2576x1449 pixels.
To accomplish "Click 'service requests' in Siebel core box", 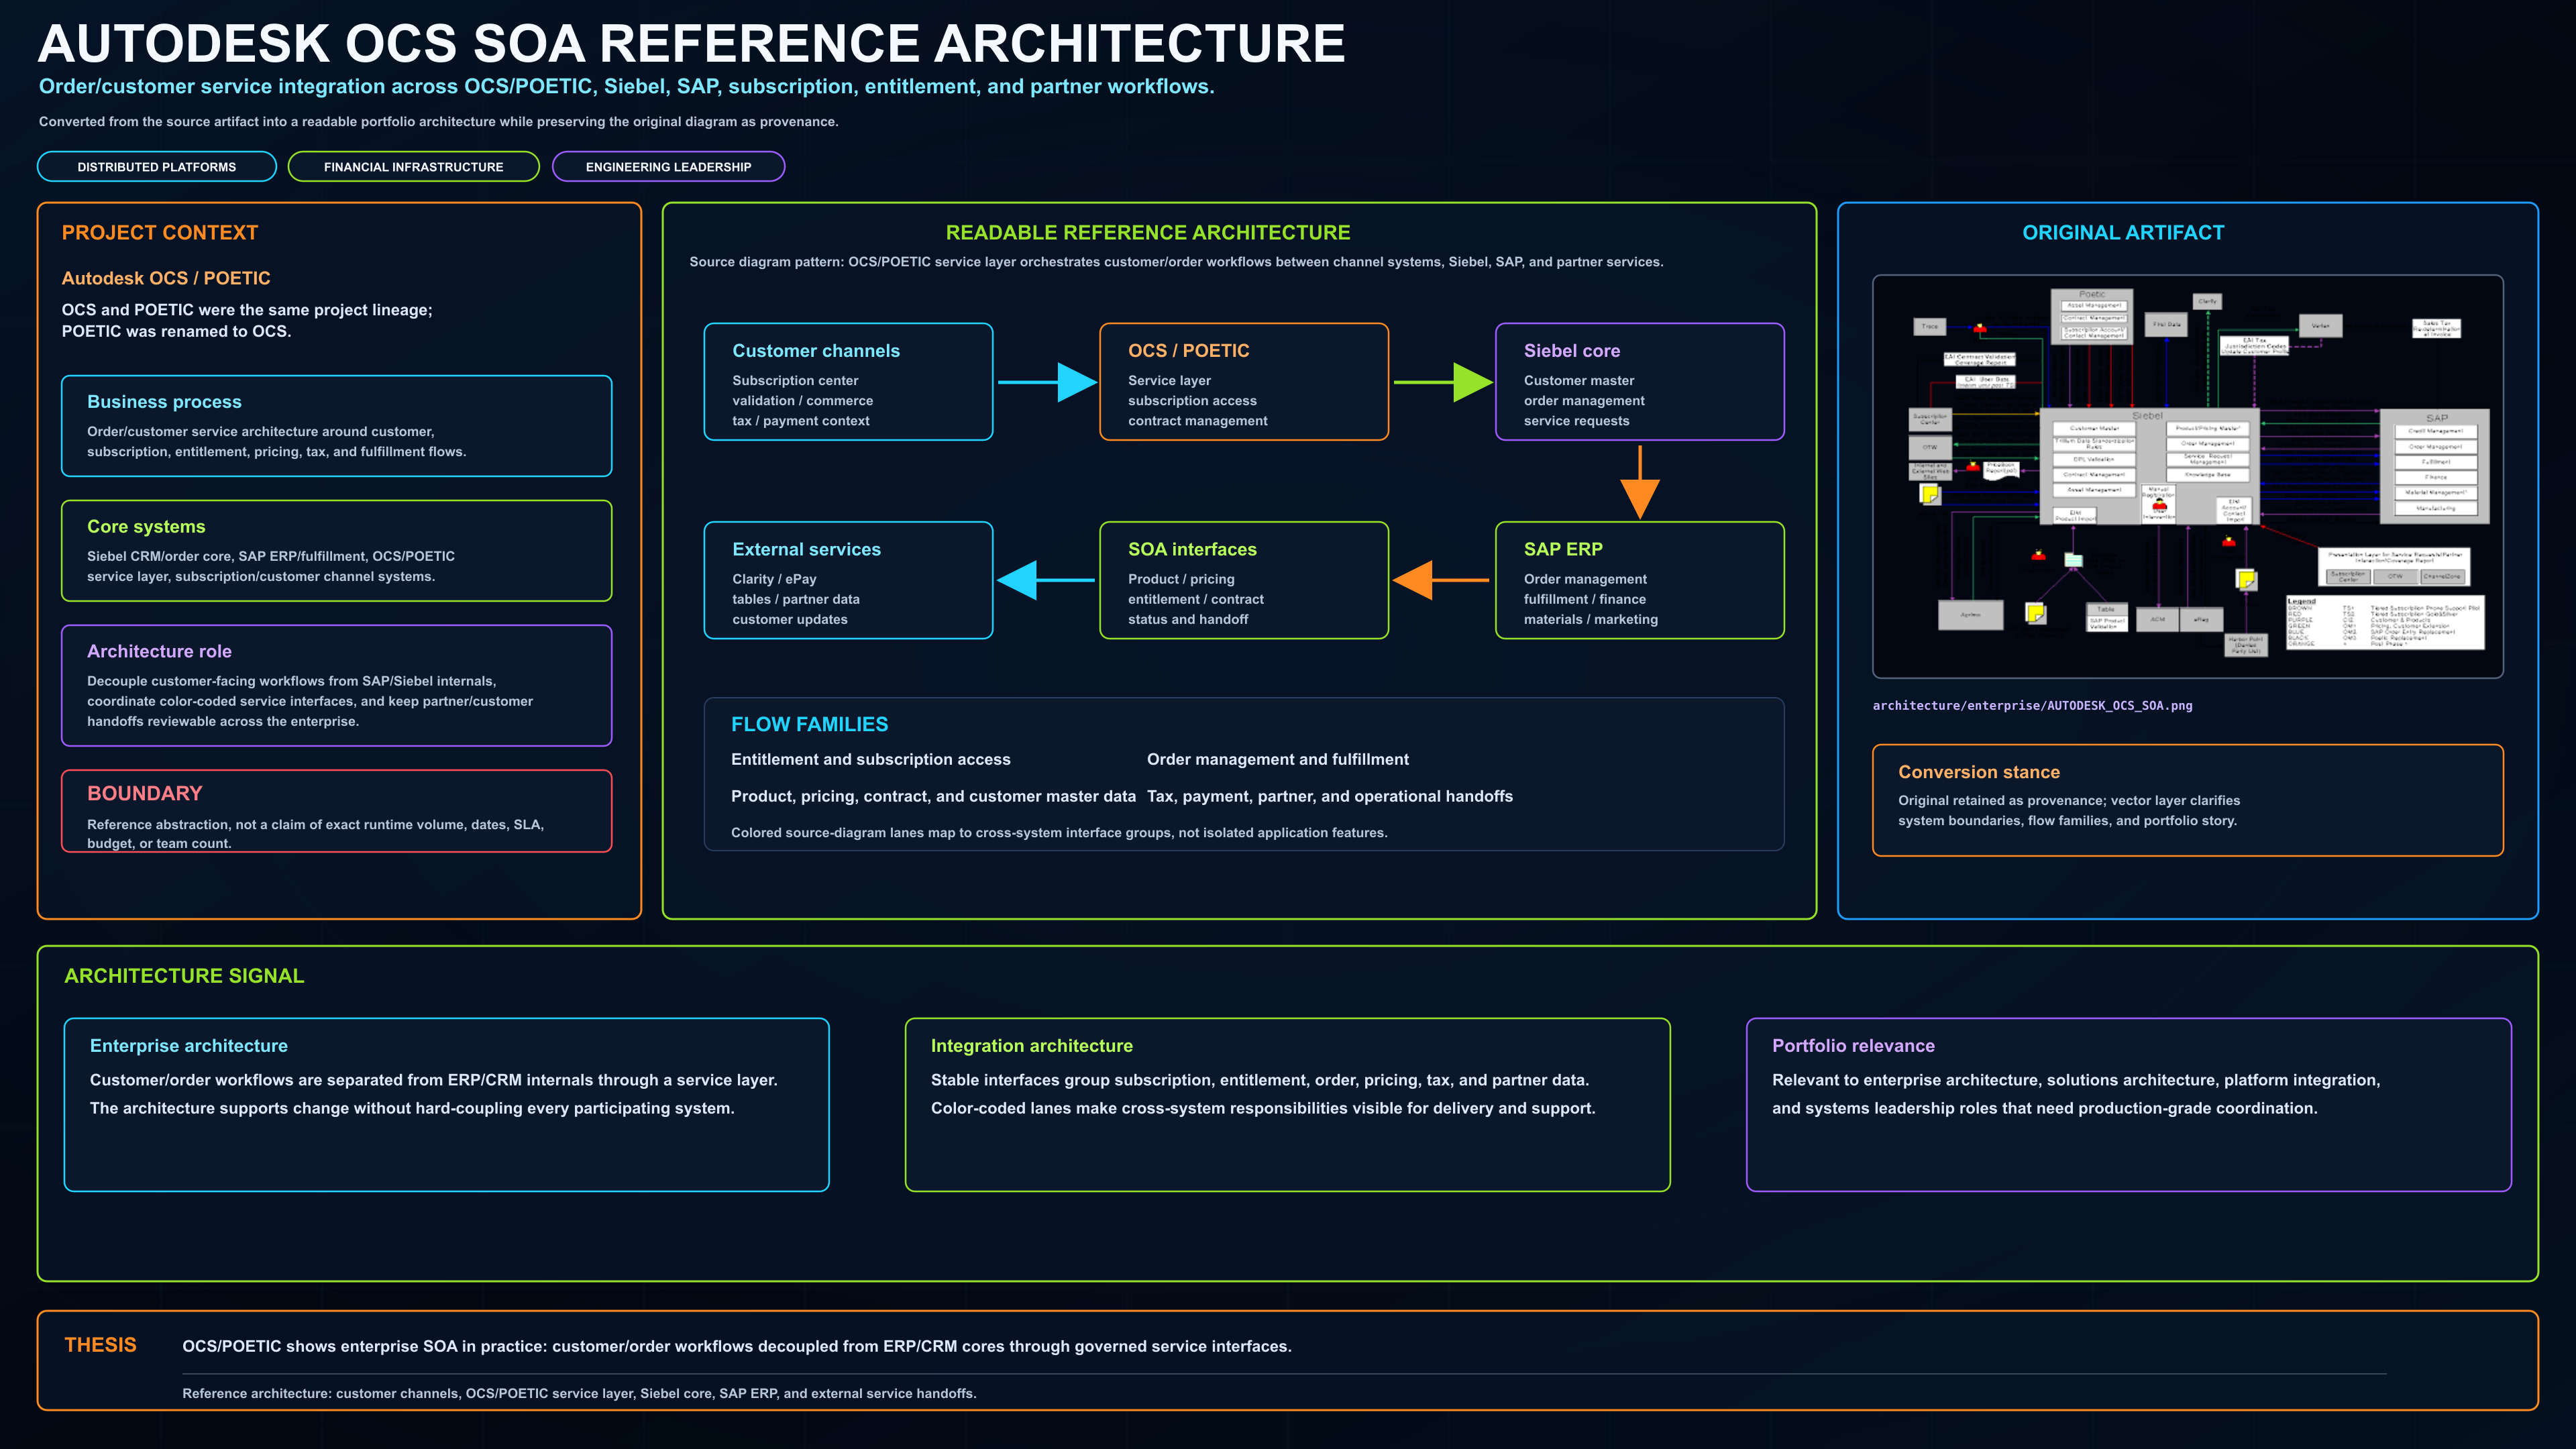I will 1576,421.
